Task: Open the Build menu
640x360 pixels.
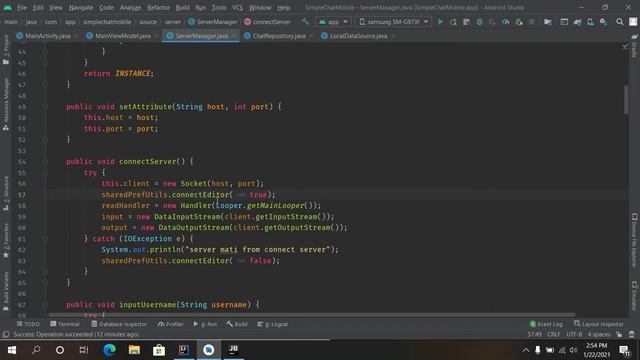Action: (x=182, y=7)
